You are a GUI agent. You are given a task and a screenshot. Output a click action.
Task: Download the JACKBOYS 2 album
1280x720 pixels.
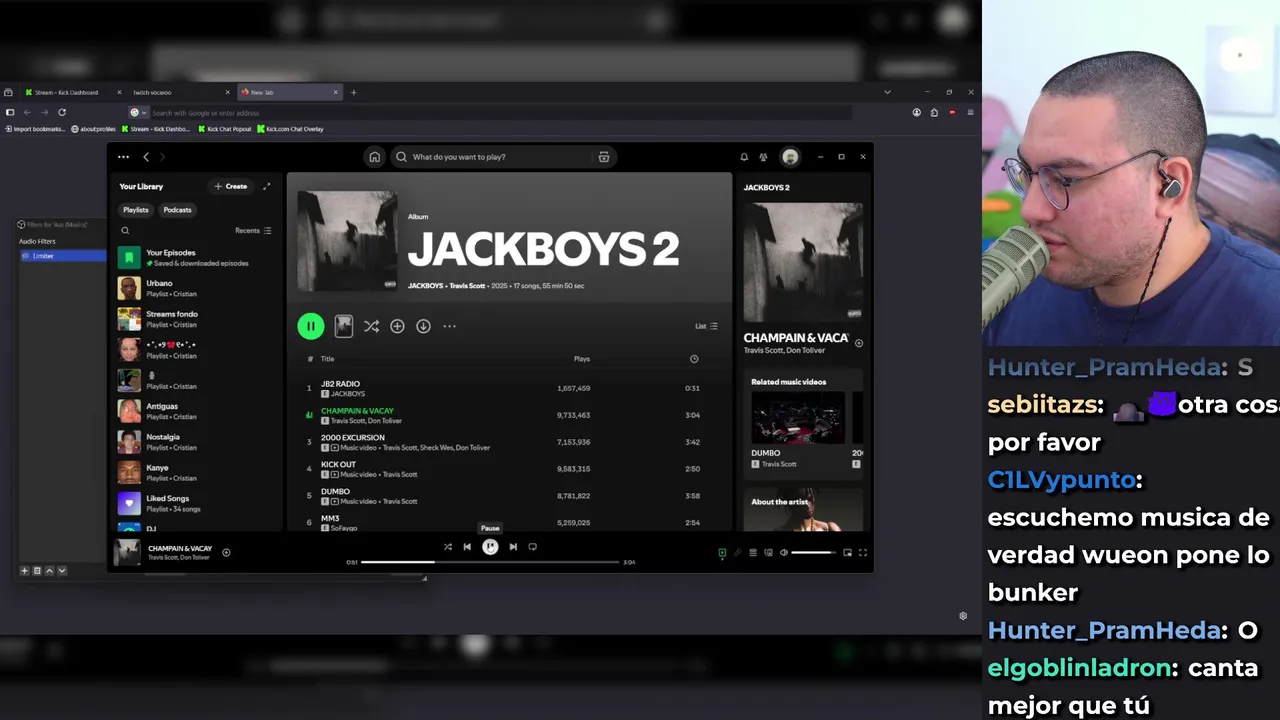423,326
